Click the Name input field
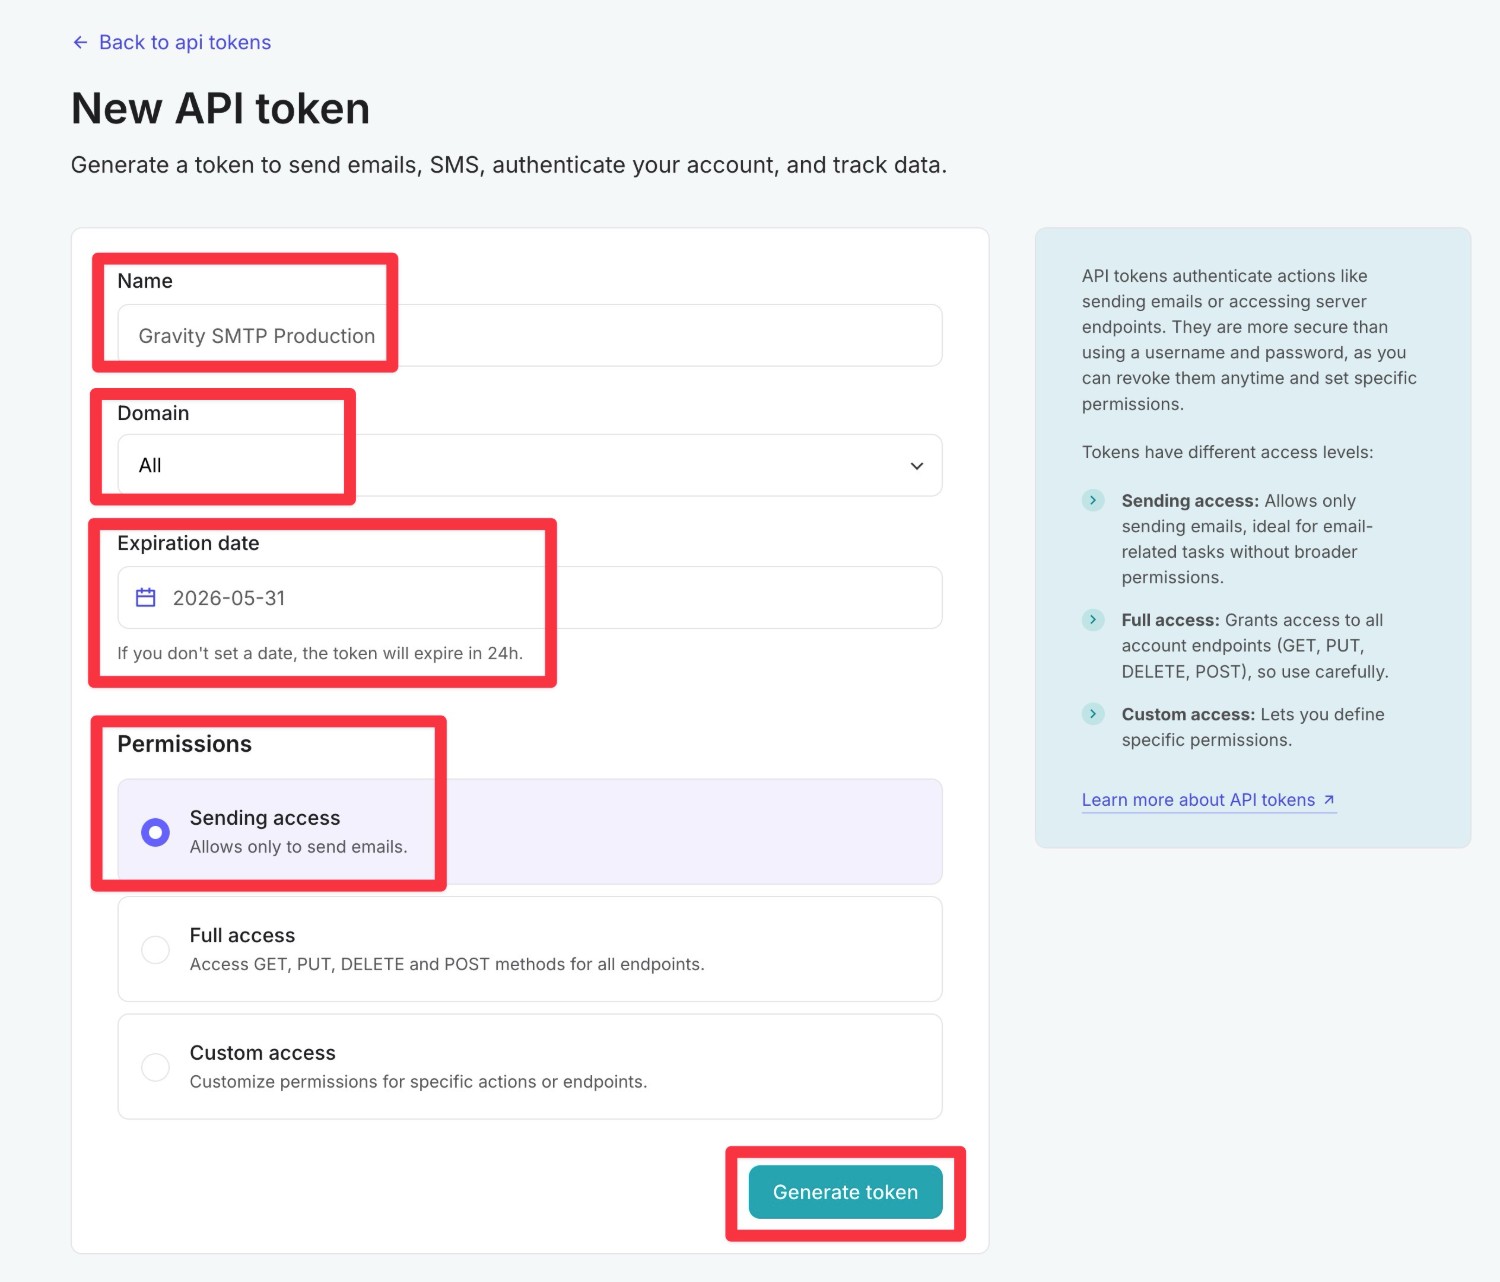This screenshot has height=1282, width=1500. (530, 335)
